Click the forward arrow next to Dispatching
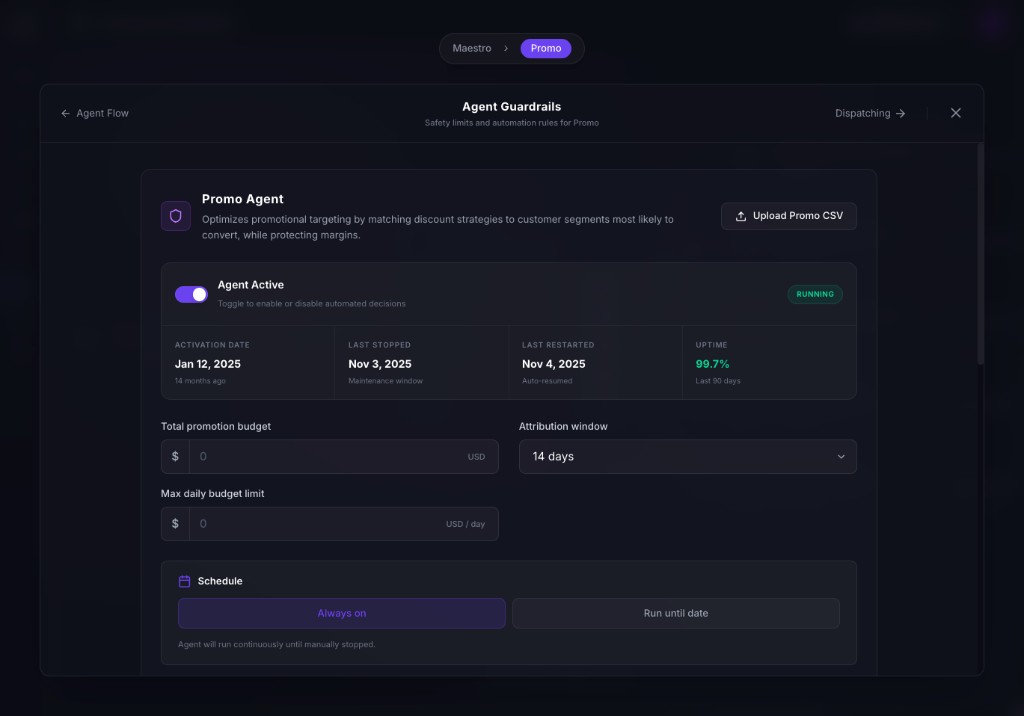The image size is (1024, 716). 901,113
